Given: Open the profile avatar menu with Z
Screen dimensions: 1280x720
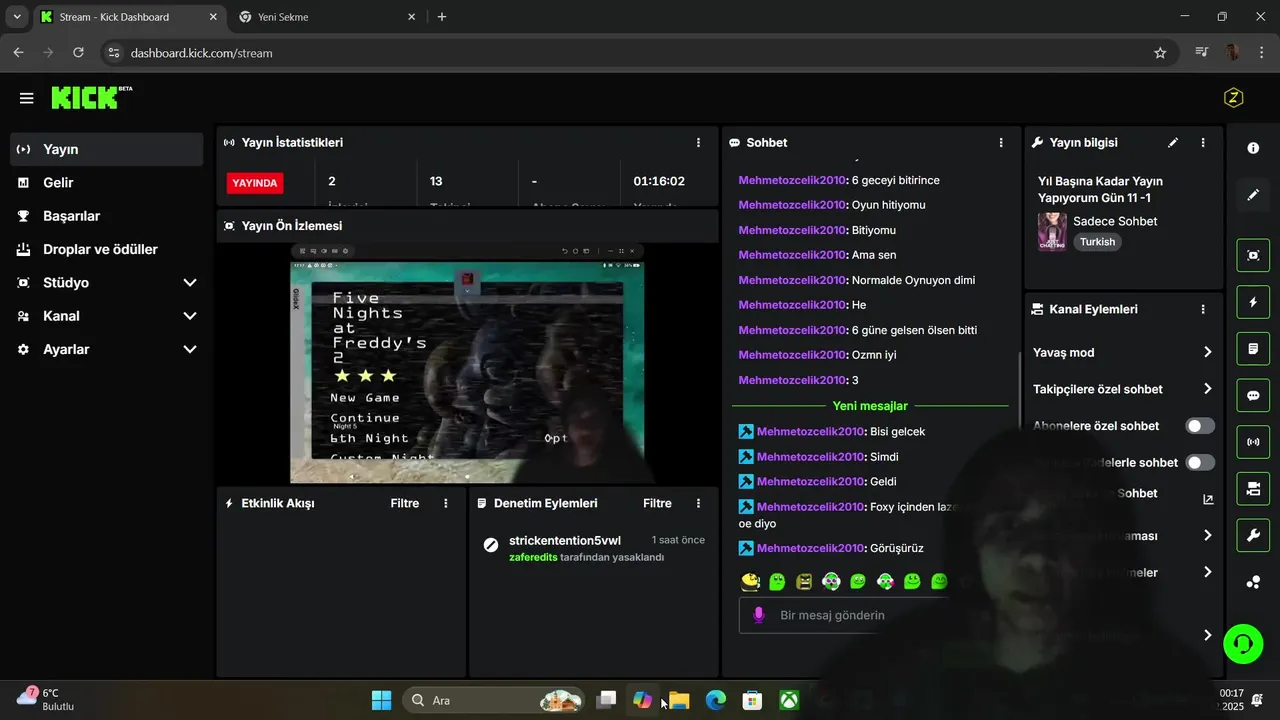Looking at the screenshot, I should tap(1233, 97).
